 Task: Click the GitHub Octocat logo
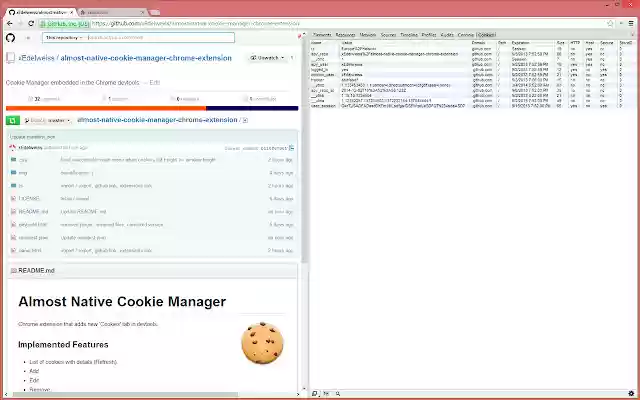click(11, 38)
